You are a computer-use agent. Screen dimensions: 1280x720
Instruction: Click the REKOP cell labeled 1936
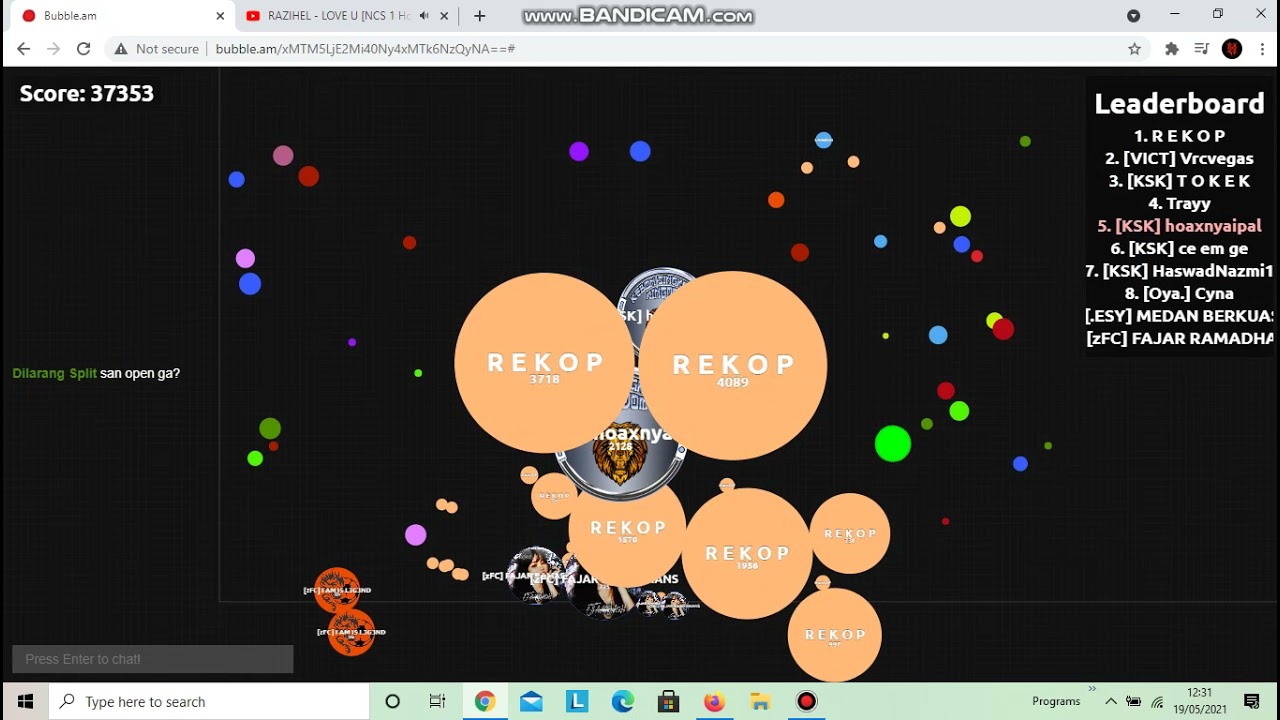pos(747,554)
